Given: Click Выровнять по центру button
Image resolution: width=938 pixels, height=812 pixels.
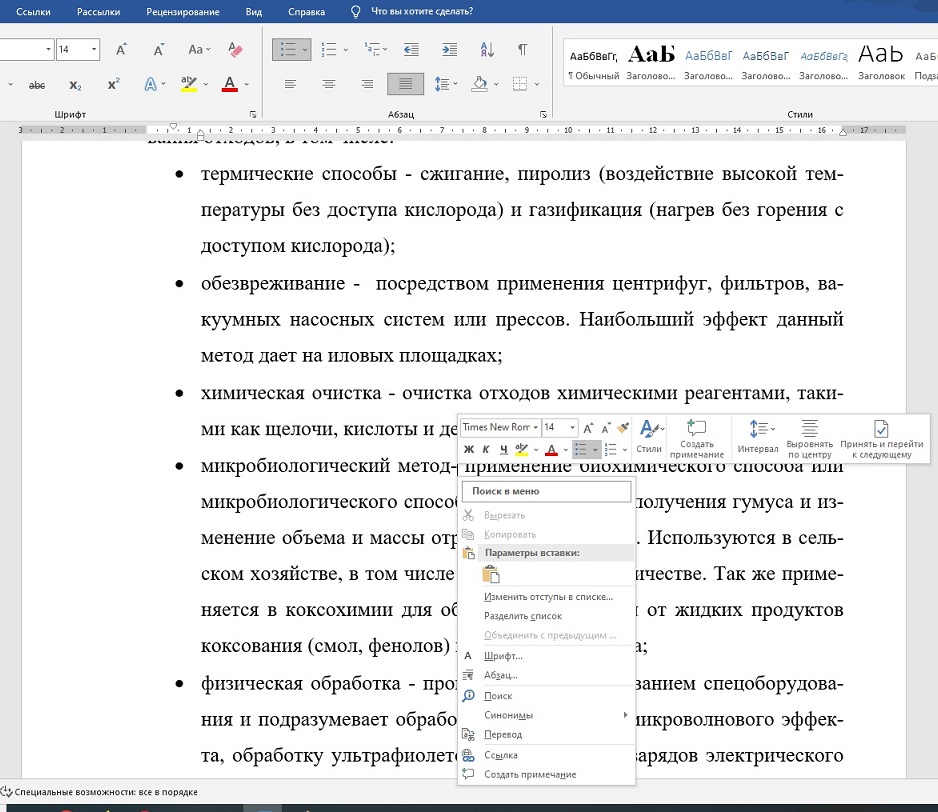Looking at the screenshot, I should pos(809,438).
